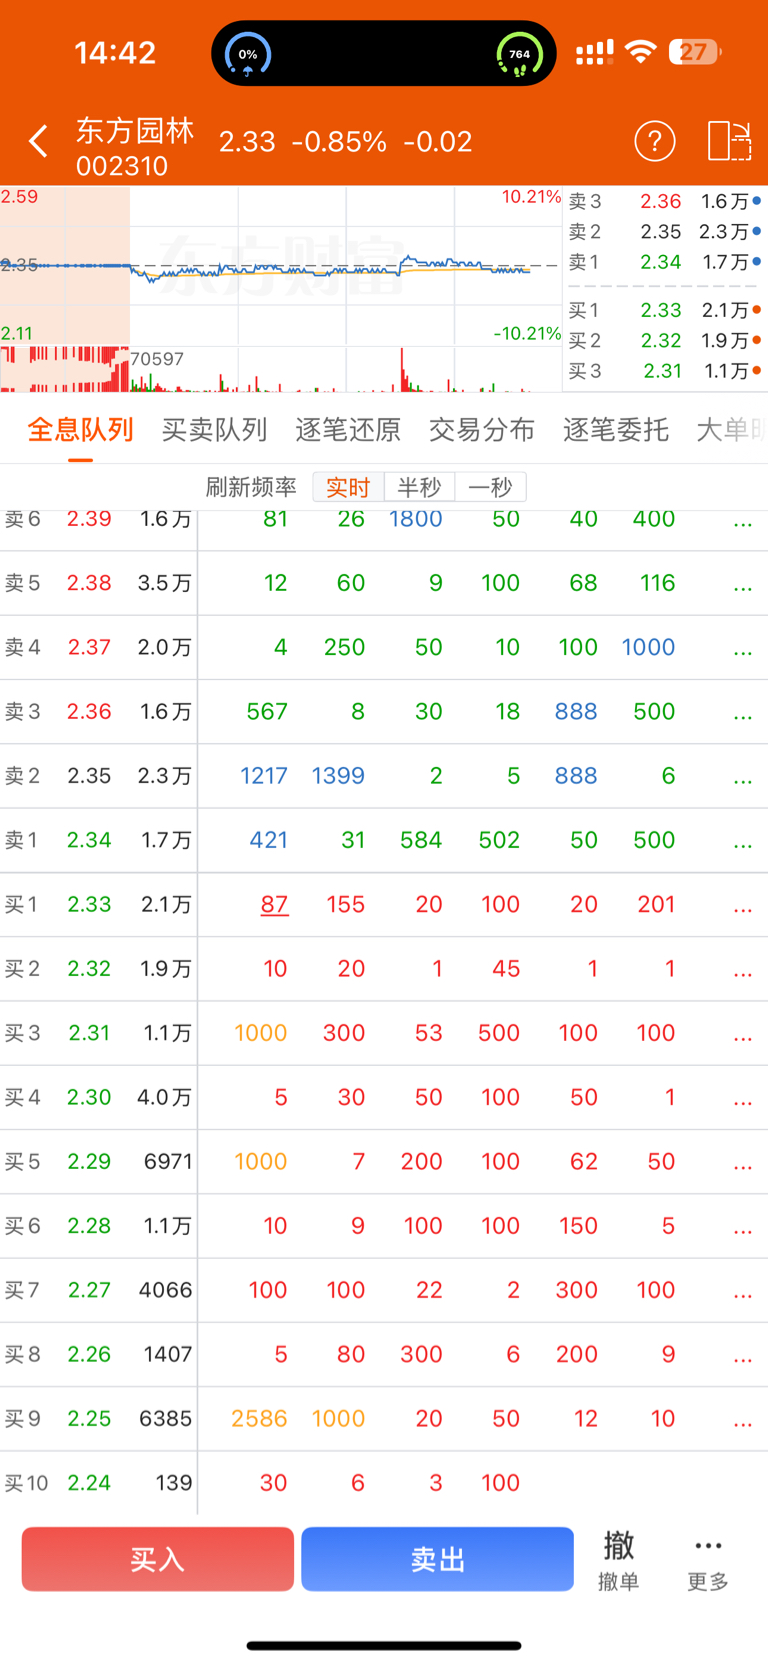Tap the volume bar chart 70597
The image size is (768, 1665).
[x=281, y=369]
